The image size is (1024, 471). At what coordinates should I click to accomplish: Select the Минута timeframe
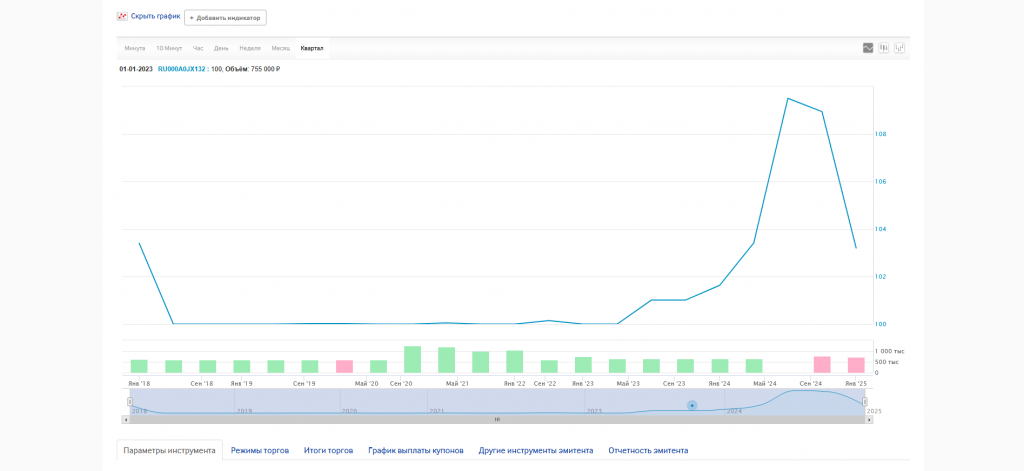(135, 48)
